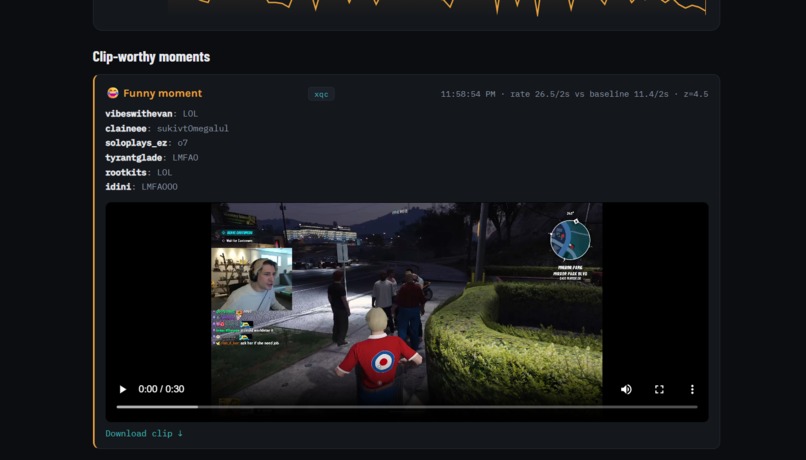Click the xqc channel tag
Image resolution: width=806 pixels, height=460 pixels.
click(x=321, y=94)
